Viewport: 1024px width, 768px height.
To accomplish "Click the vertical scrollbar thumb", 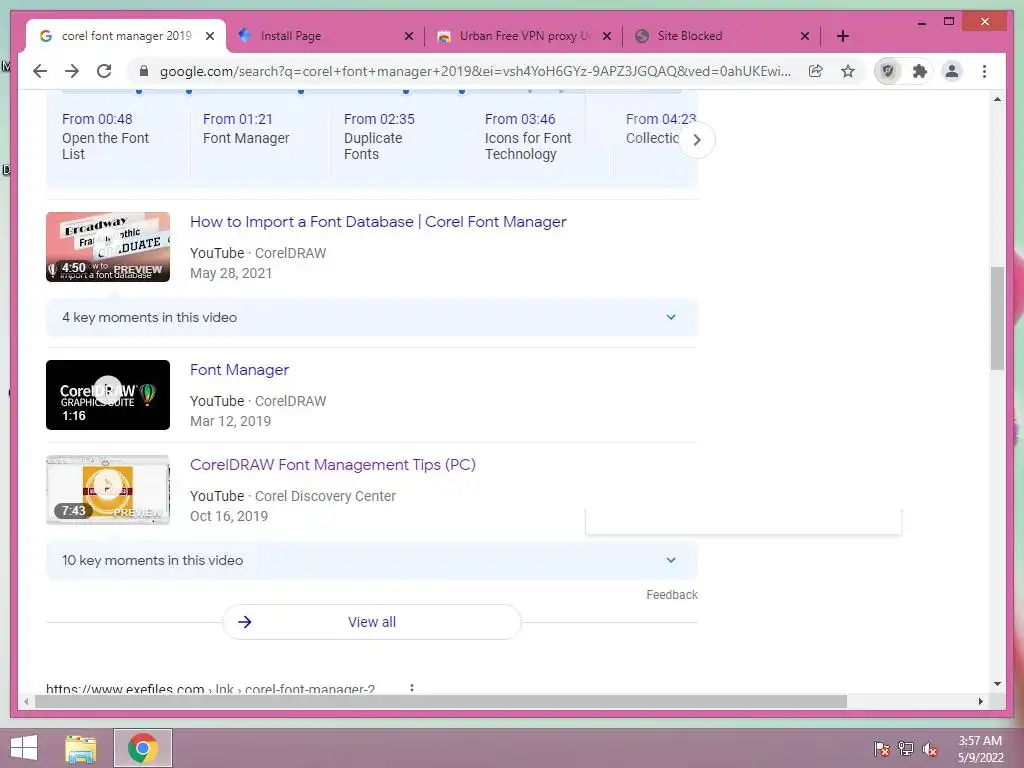I will pos(997,319).
